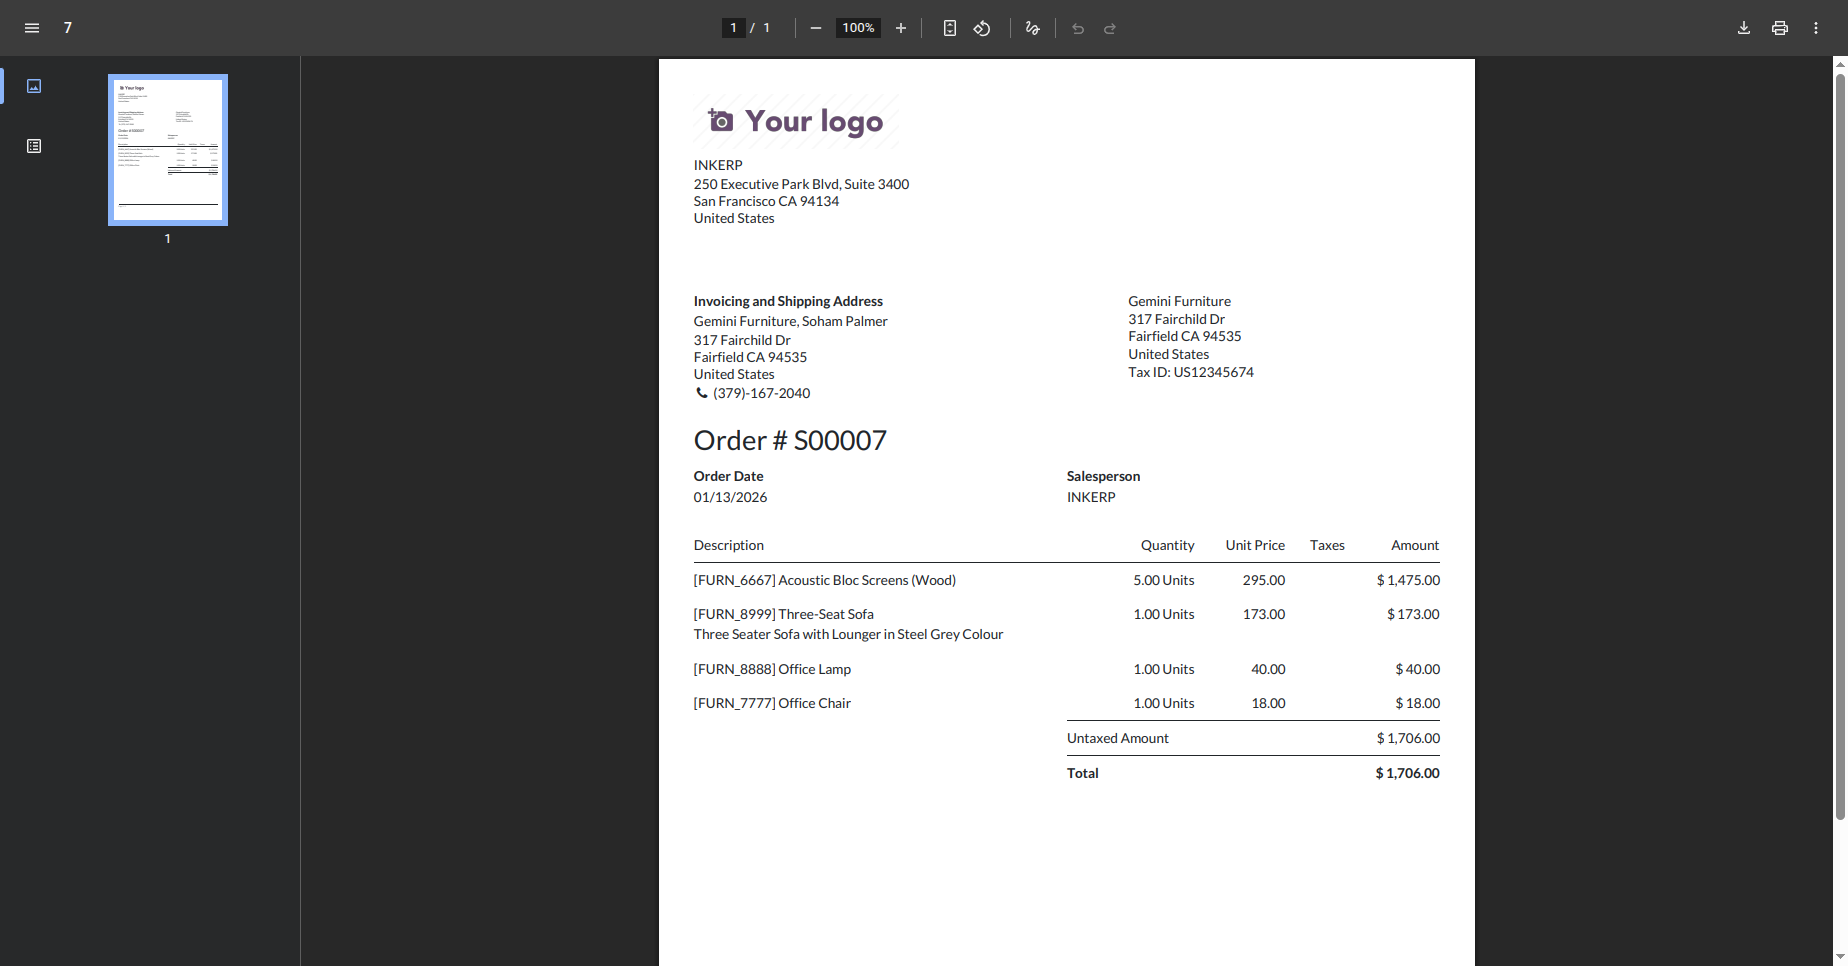Click the 'Your logo' placeholder image
Image resolution: width=1848 pixels, height=966 pixels.
[796, 121]
